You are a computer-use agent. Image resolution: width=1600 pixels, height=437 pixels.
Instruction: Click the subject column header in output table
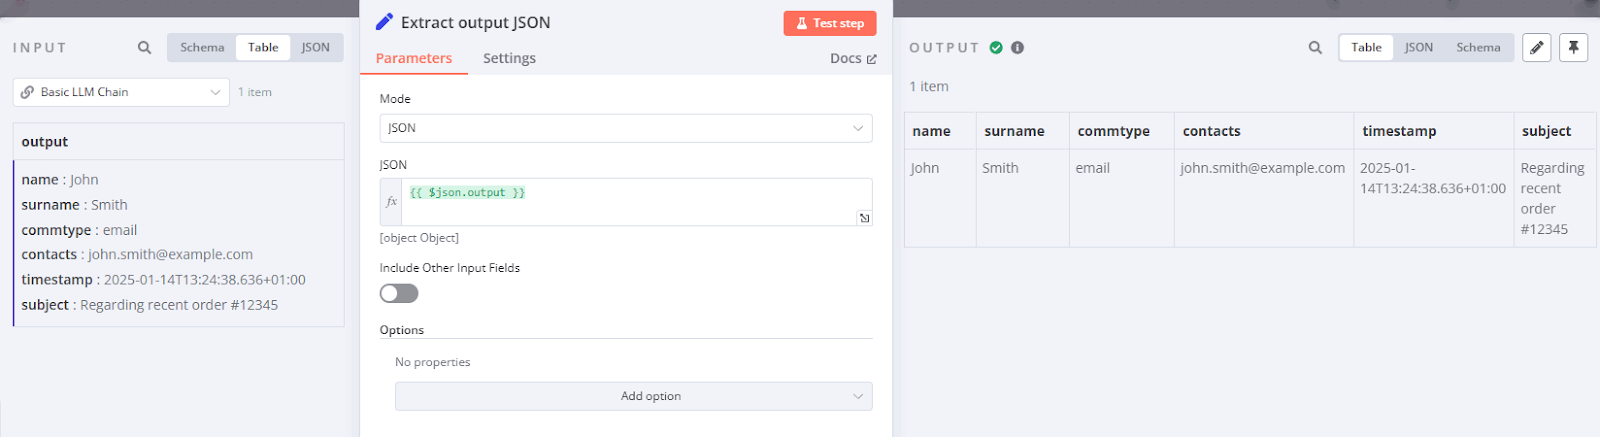coord(1555,131)
